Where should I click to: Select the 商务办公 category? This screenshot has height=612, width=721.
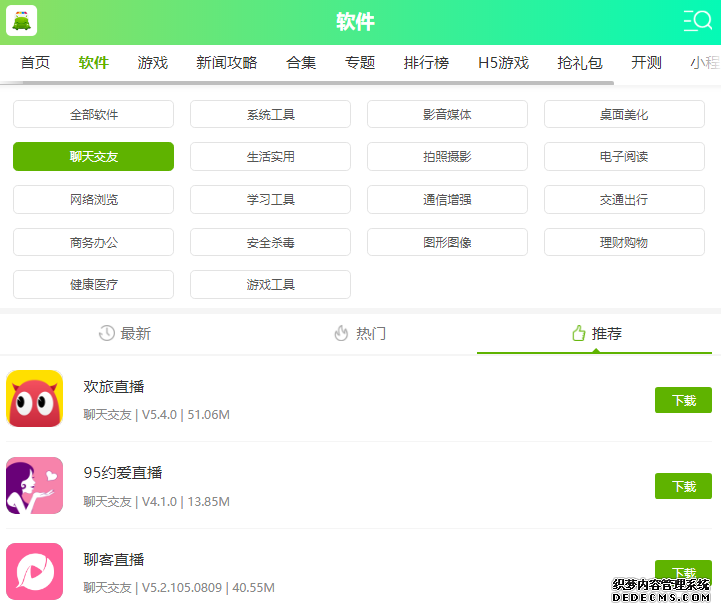point(93,242)
